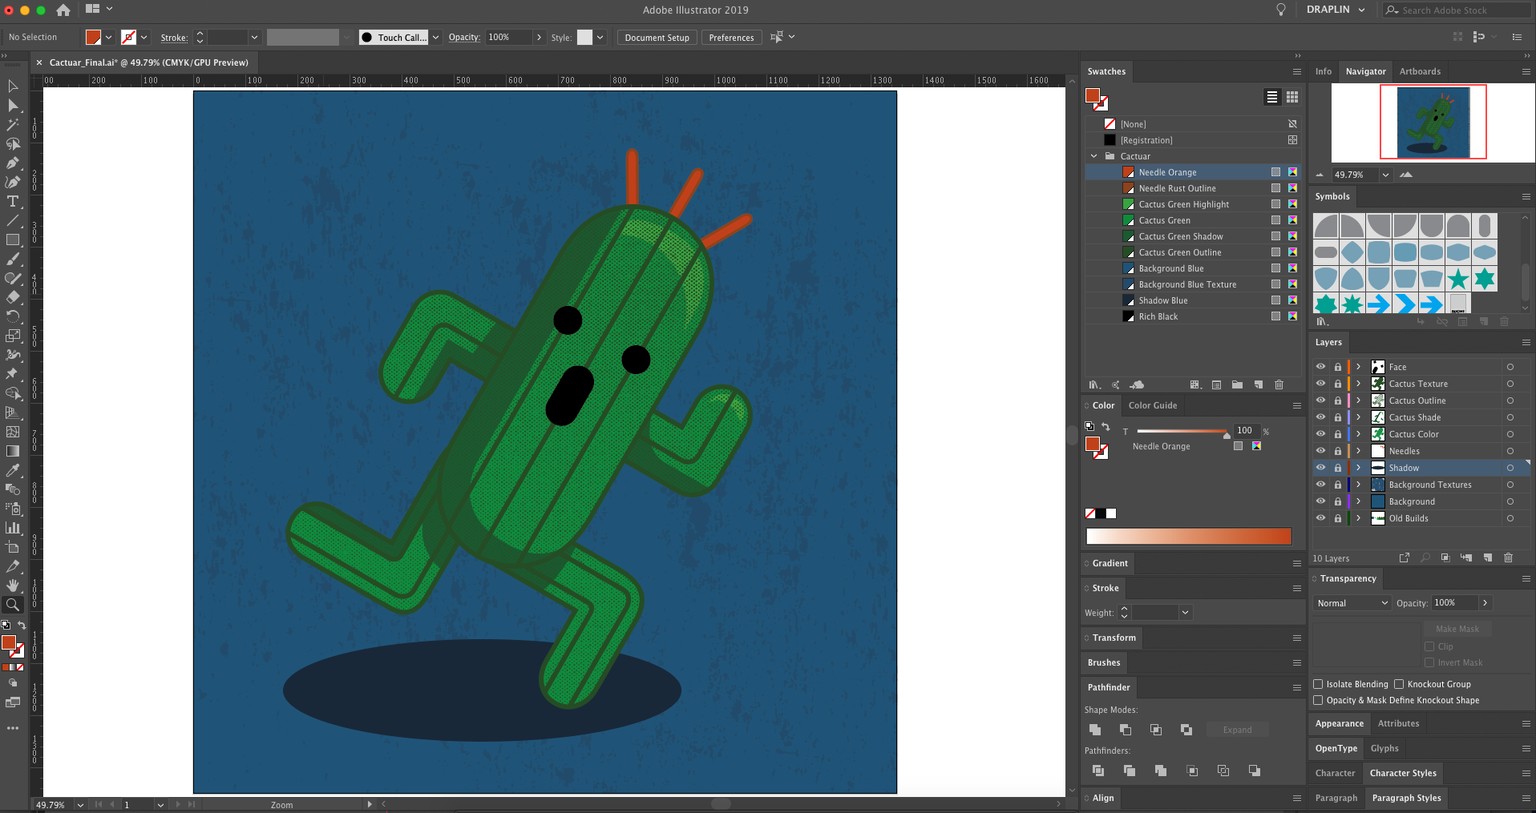Image resolution: width=1536 pixels, height=813 pixels.
Task: Open the Touch Call... brush dropdown
Action: point(436,37)
